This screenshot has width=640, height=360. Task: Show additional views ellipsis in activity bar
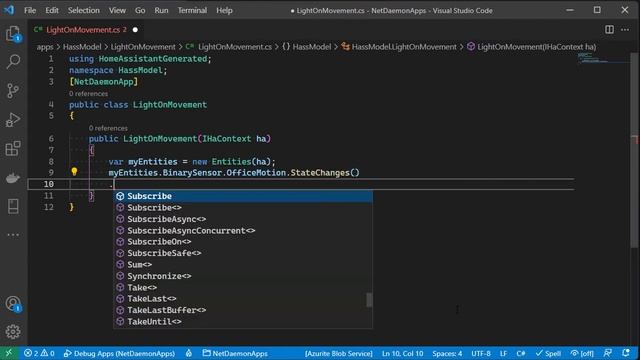(x=13, y=235)
